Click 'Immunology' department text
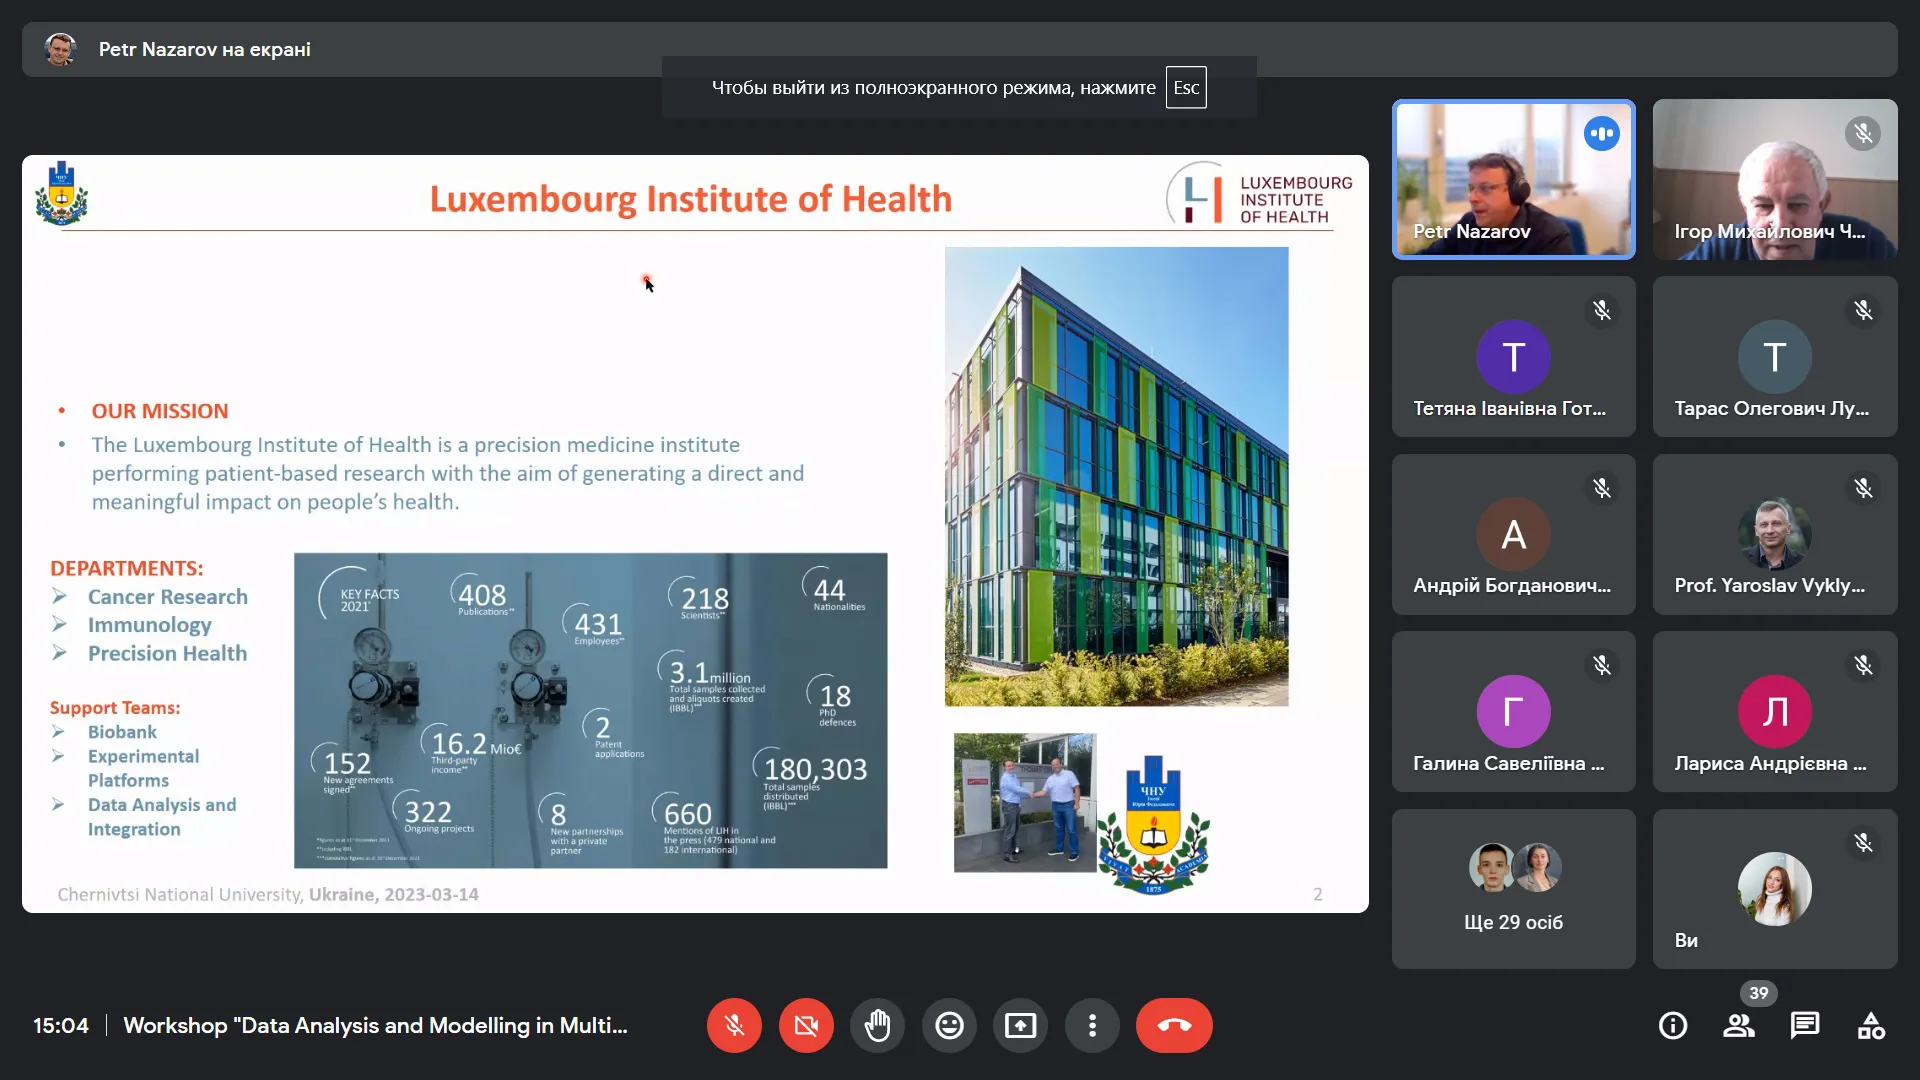This screenshot has height=1080, width=1920. coord(149,625)
